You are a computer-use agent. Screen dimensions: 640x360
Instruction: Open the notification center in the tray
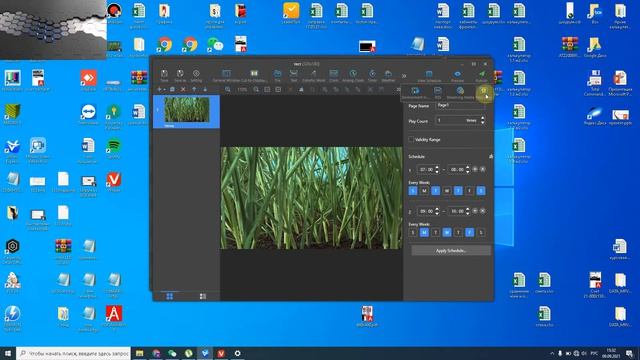coord(630,353)
